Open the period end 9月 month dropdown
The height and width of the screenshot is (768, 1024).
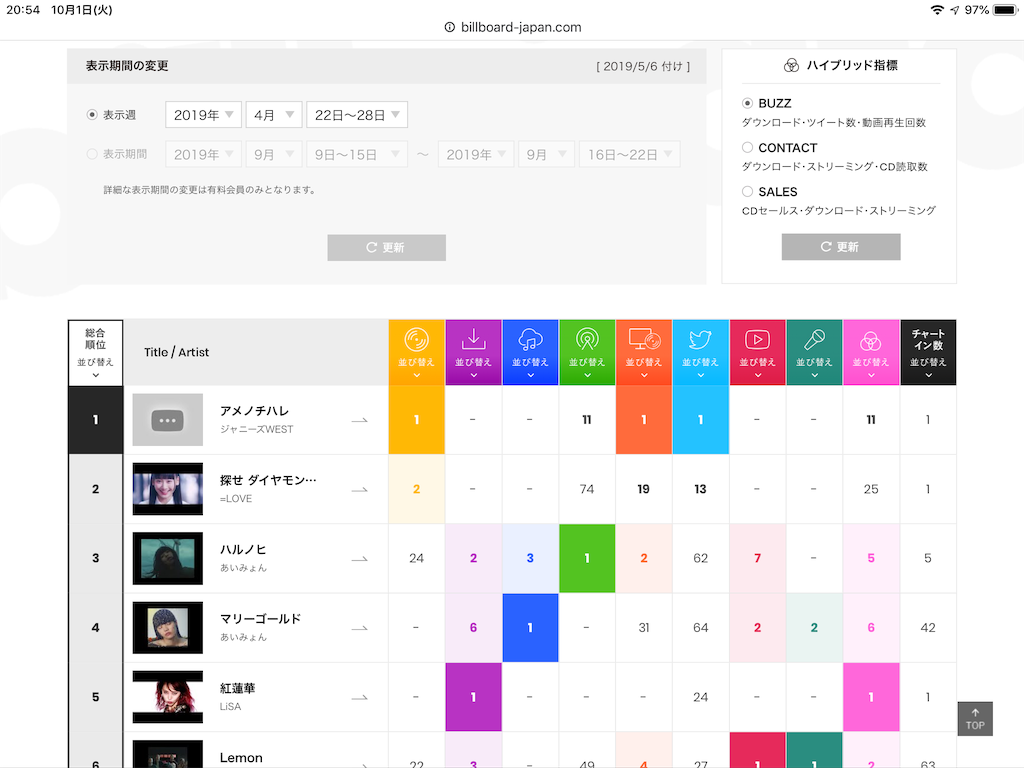click(547, 155)
